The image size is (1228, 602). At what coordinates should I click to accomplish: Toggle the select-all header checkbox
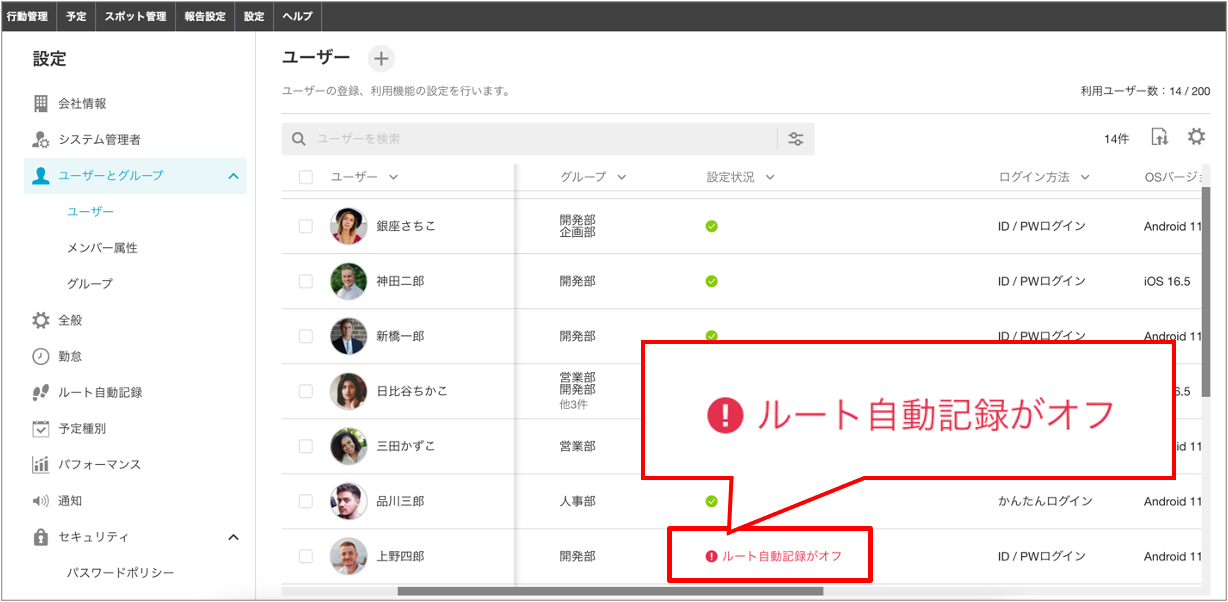(x=306, y=177)
